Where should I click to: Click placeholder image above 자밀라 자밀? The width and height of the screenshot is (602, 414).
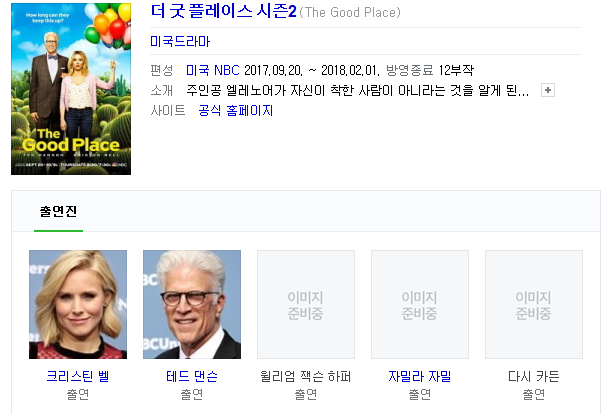point(420,305)
